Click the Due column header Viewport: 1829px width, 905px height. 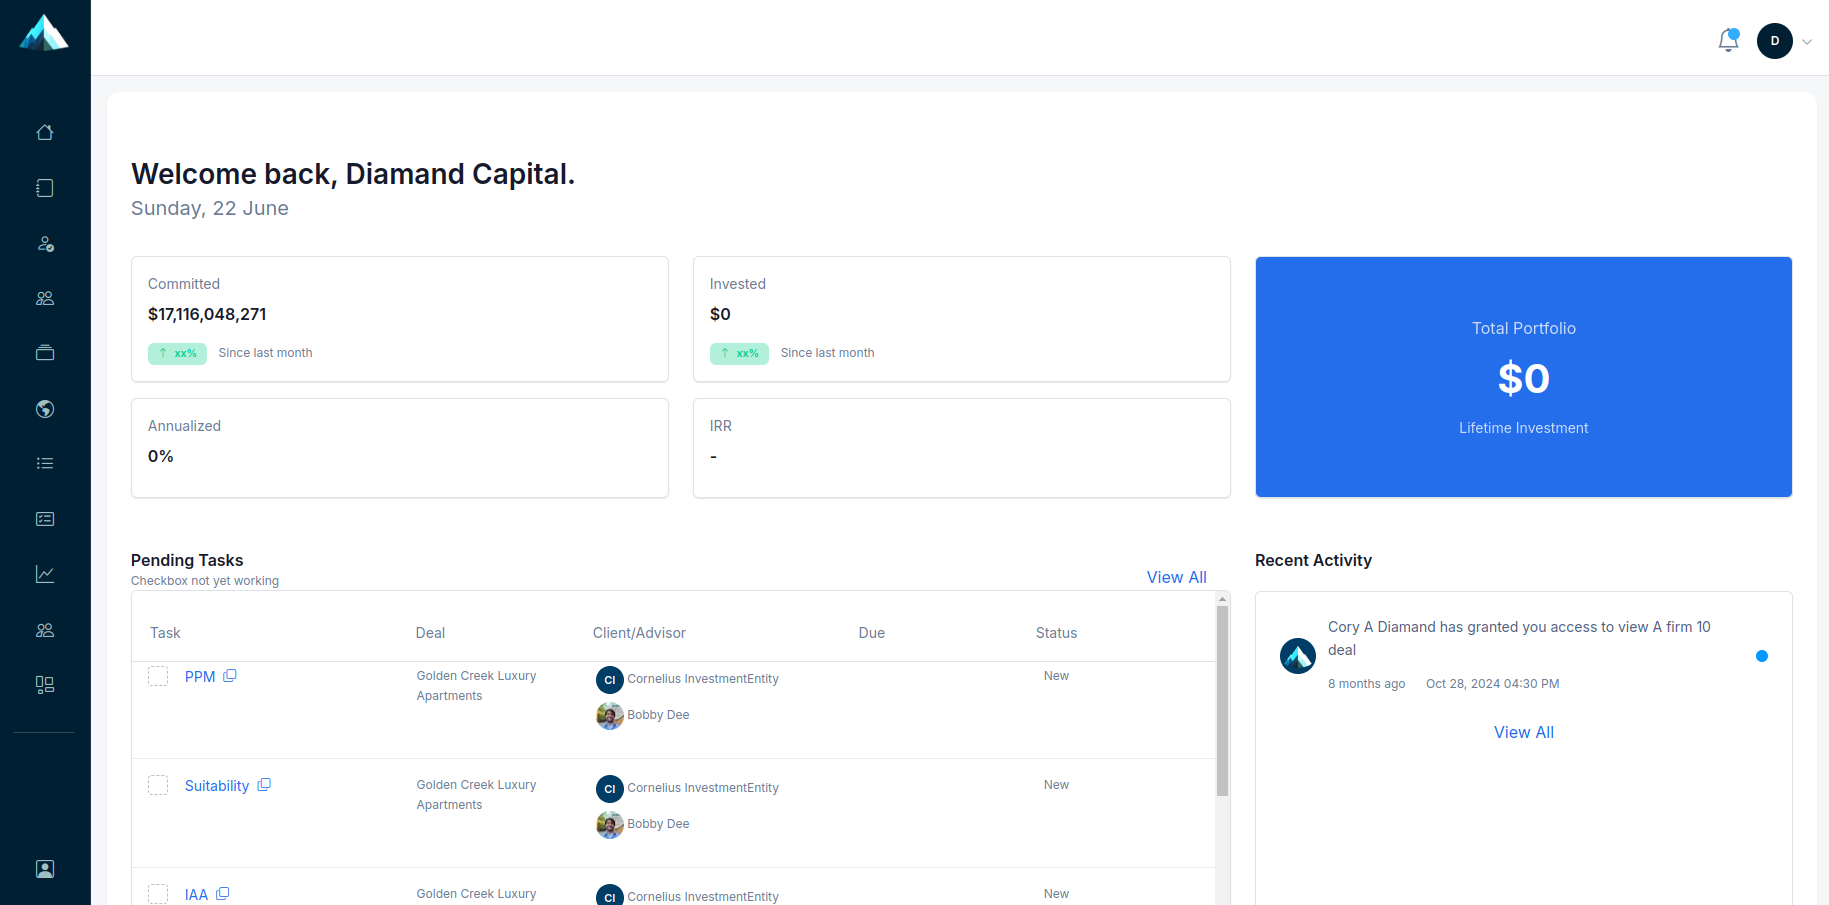click(872, 633)
